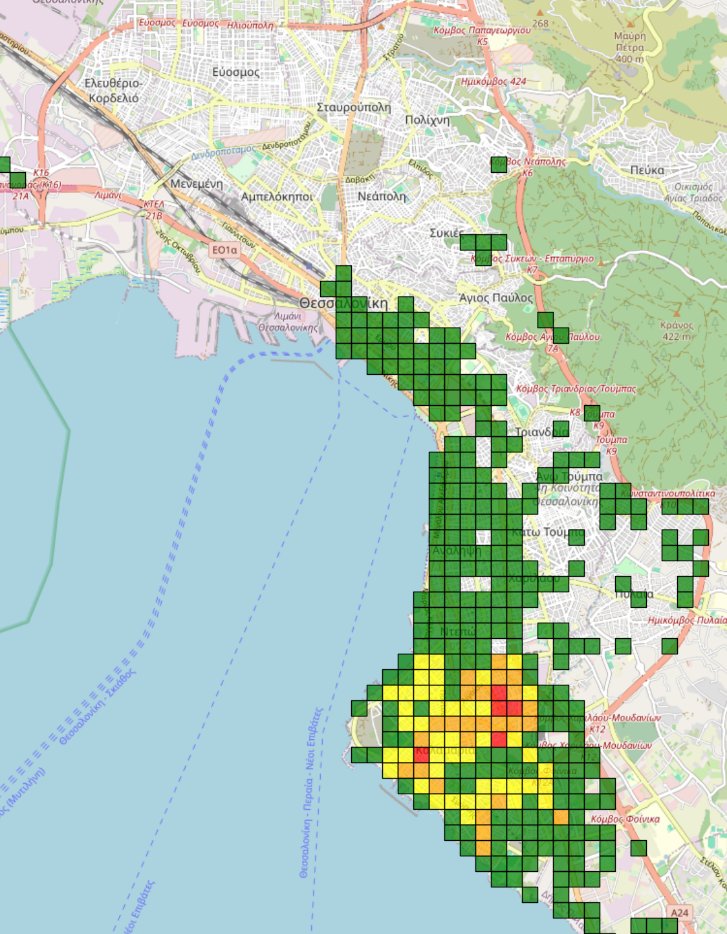Screen dimensions: 727x934
Task: Click the Οικισμός Αγίας Τριάδος label
Action: [694, 192]
